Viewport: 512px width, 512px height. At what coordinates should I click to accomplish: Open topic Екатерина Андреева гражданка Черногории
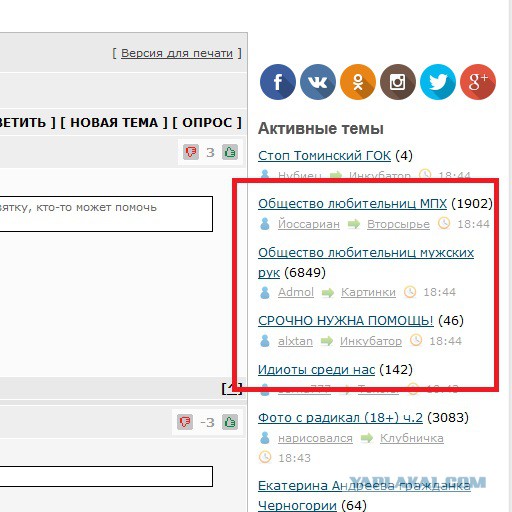(x=364, y=496)
